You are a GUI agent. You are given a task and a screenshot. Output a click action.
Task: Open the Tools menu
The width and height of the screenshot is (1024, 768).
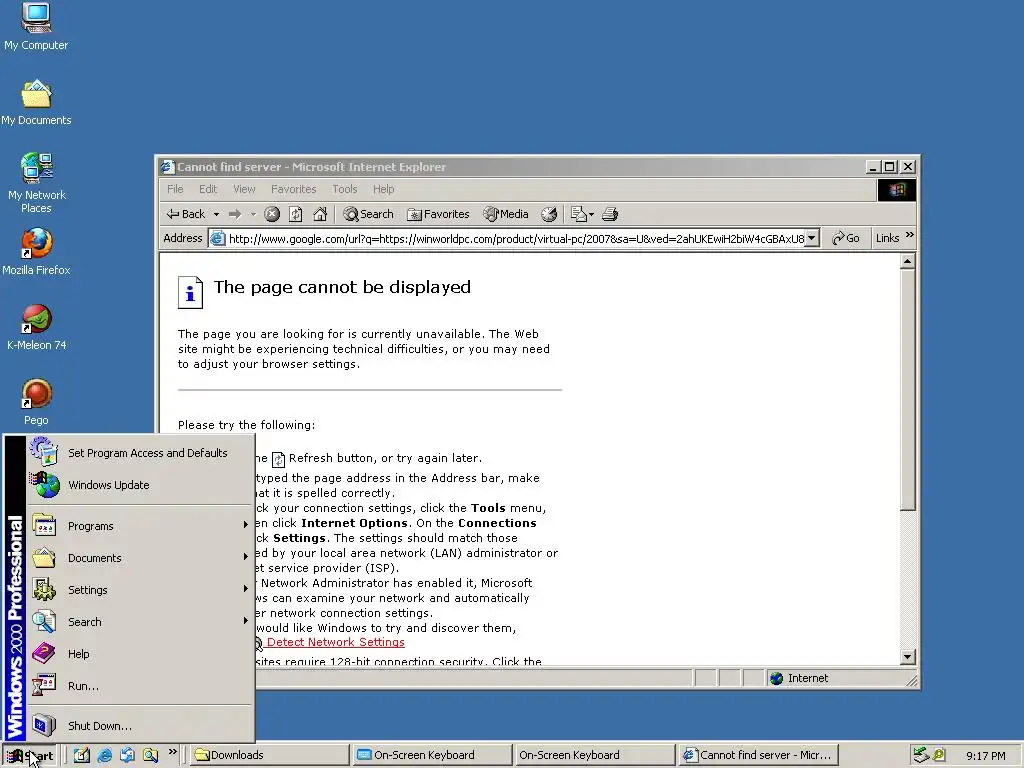coord(344,189)
